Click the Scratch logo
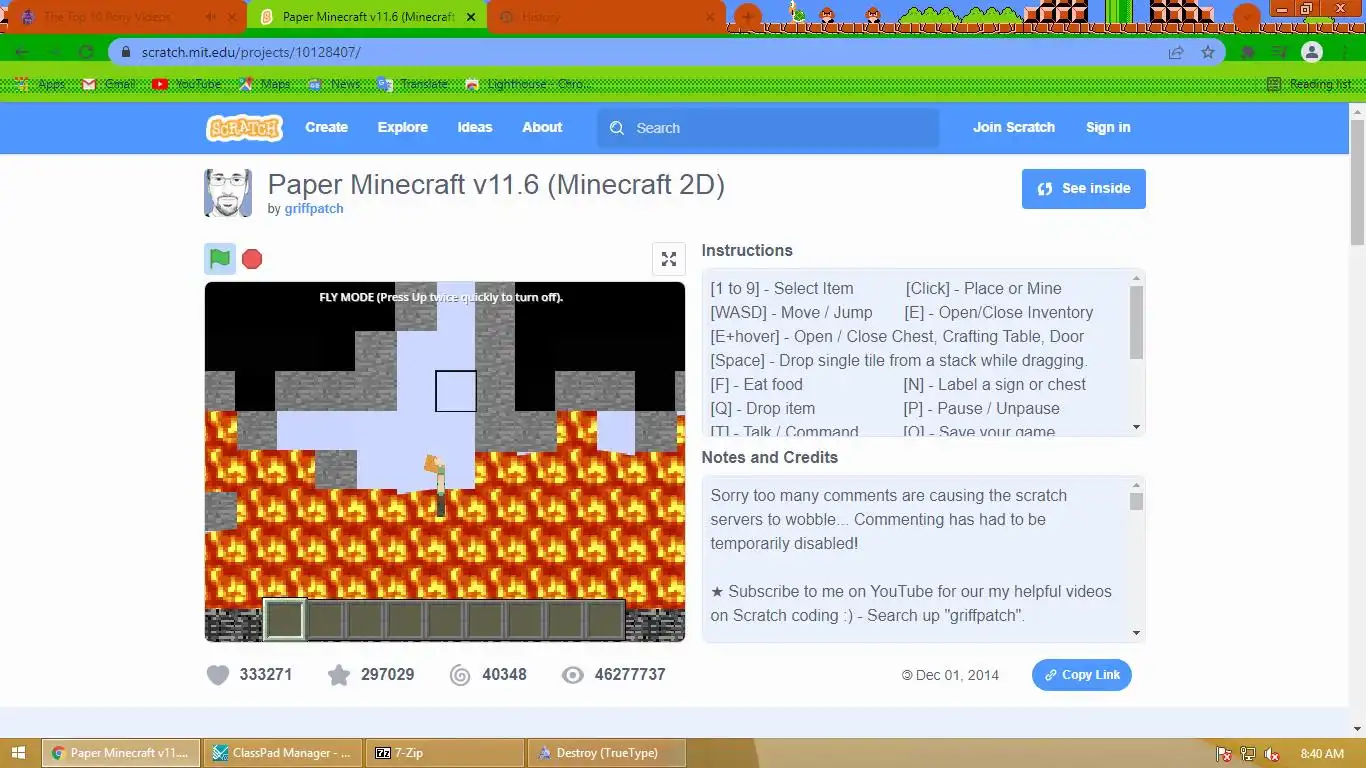The width and height of the screenshot is (1366, 768). tap(244, 127)
